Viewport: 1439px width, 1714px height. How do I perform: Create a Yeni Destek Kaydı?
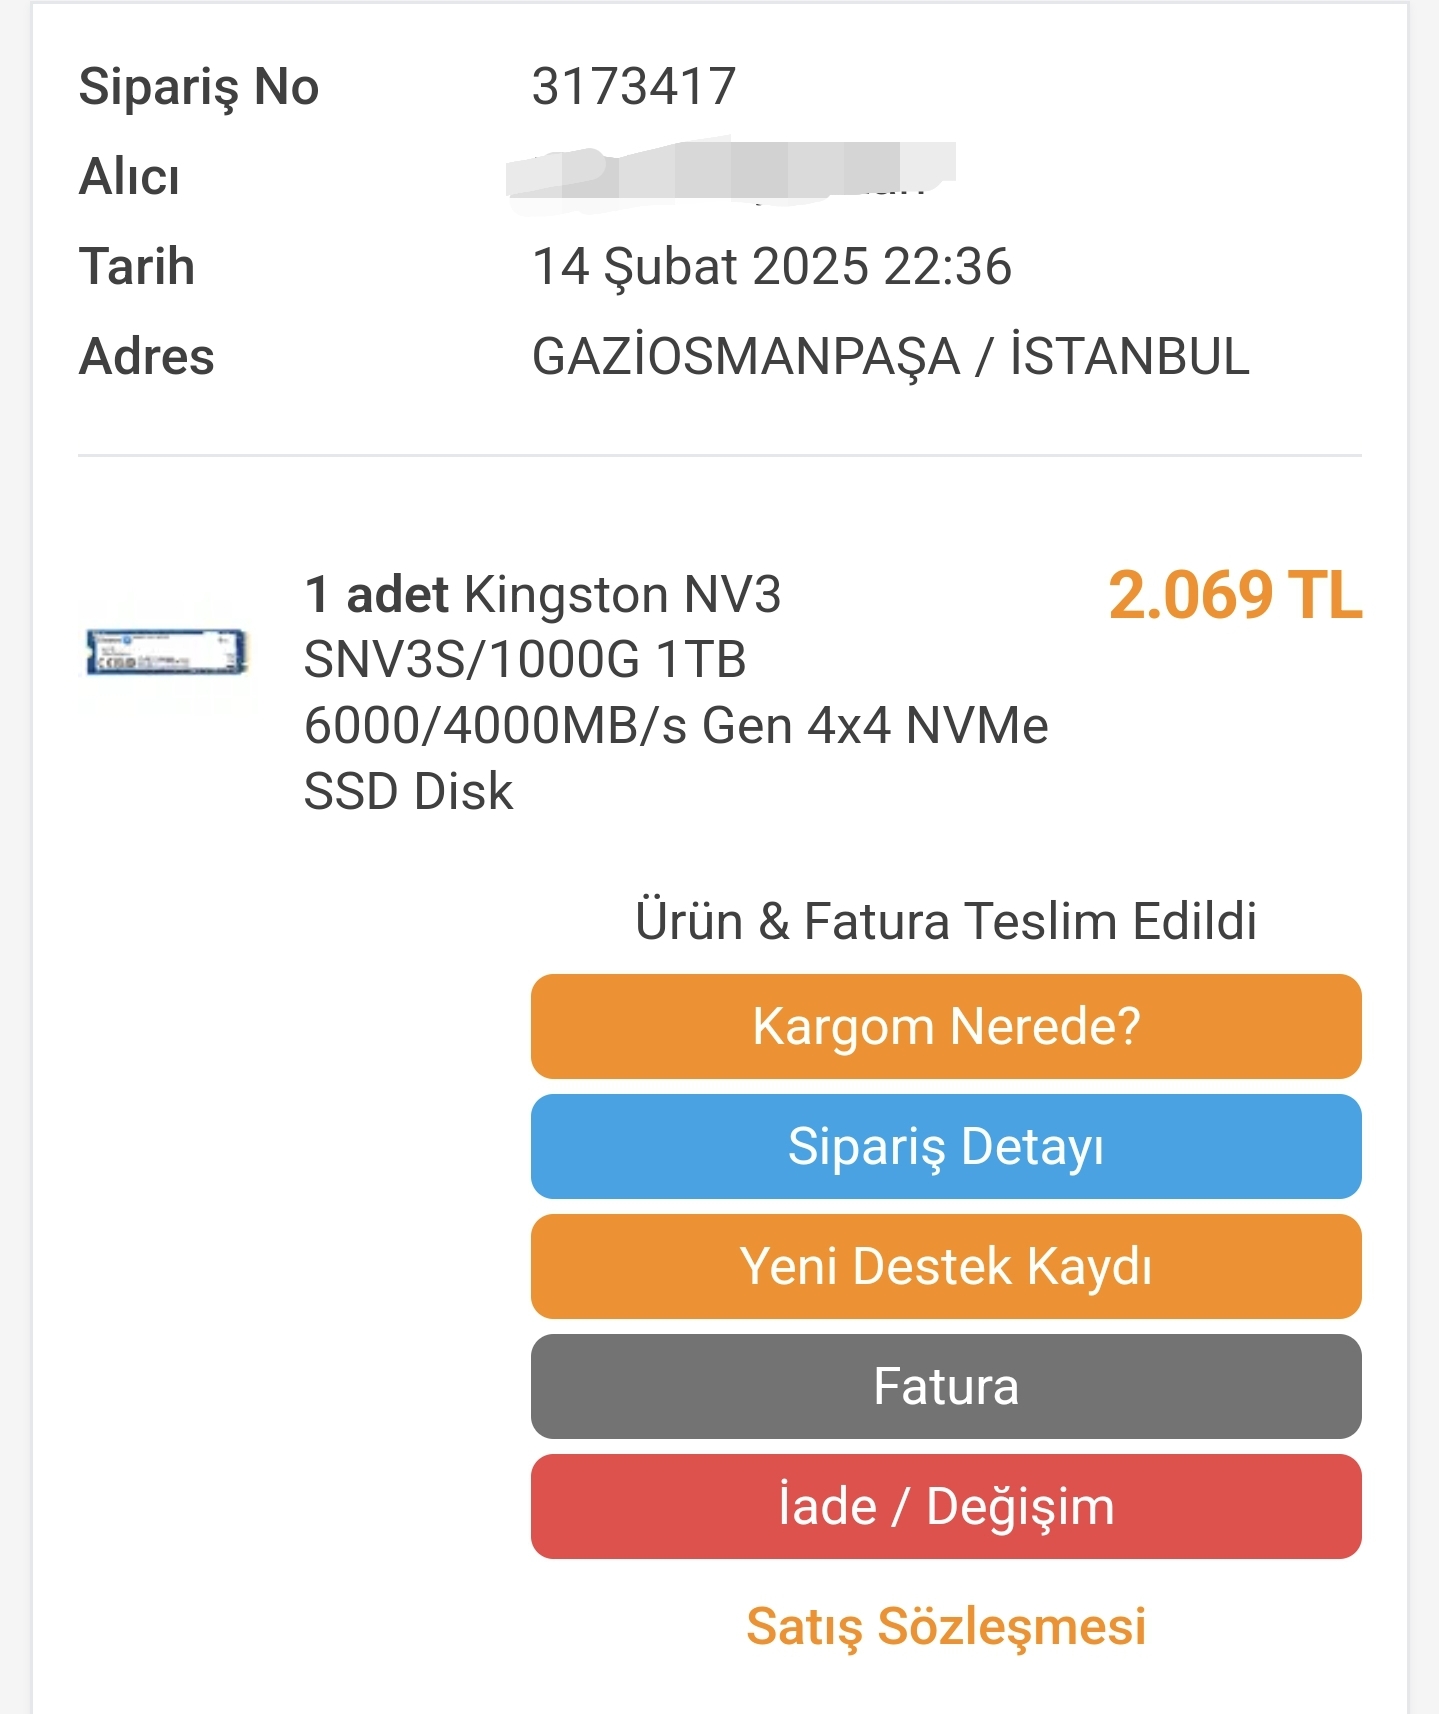click(x=945, y=1266)
